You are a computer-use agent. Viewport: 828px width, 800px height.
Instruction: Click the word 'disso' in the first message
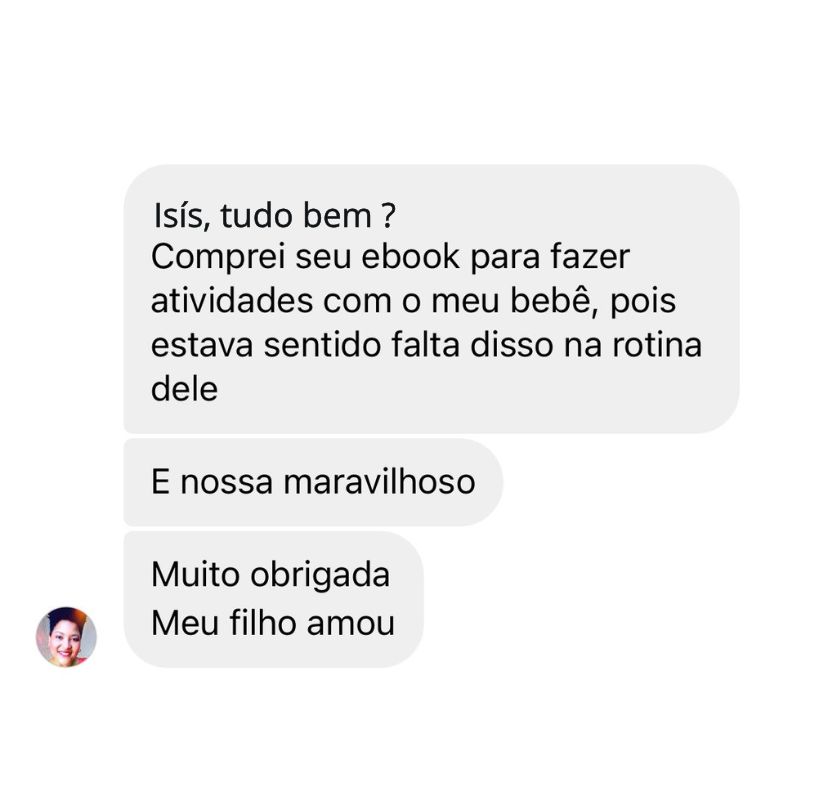coord(511,345)
